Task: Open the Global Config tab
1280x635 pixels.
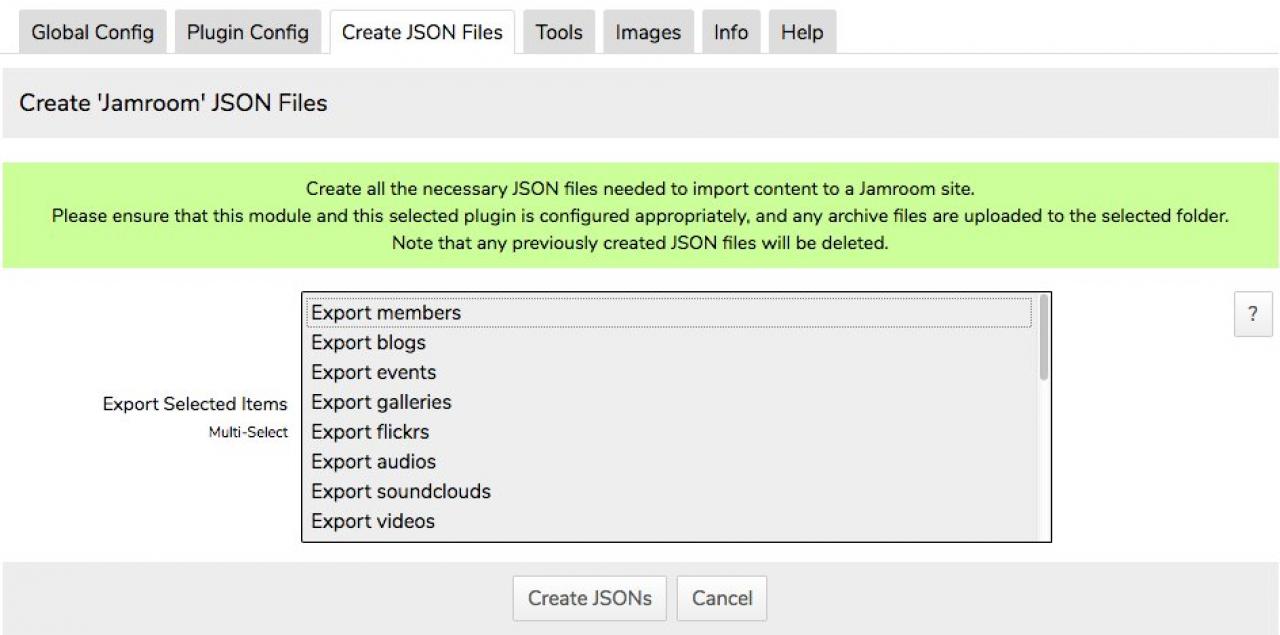Action: click(x=92, y=32)
